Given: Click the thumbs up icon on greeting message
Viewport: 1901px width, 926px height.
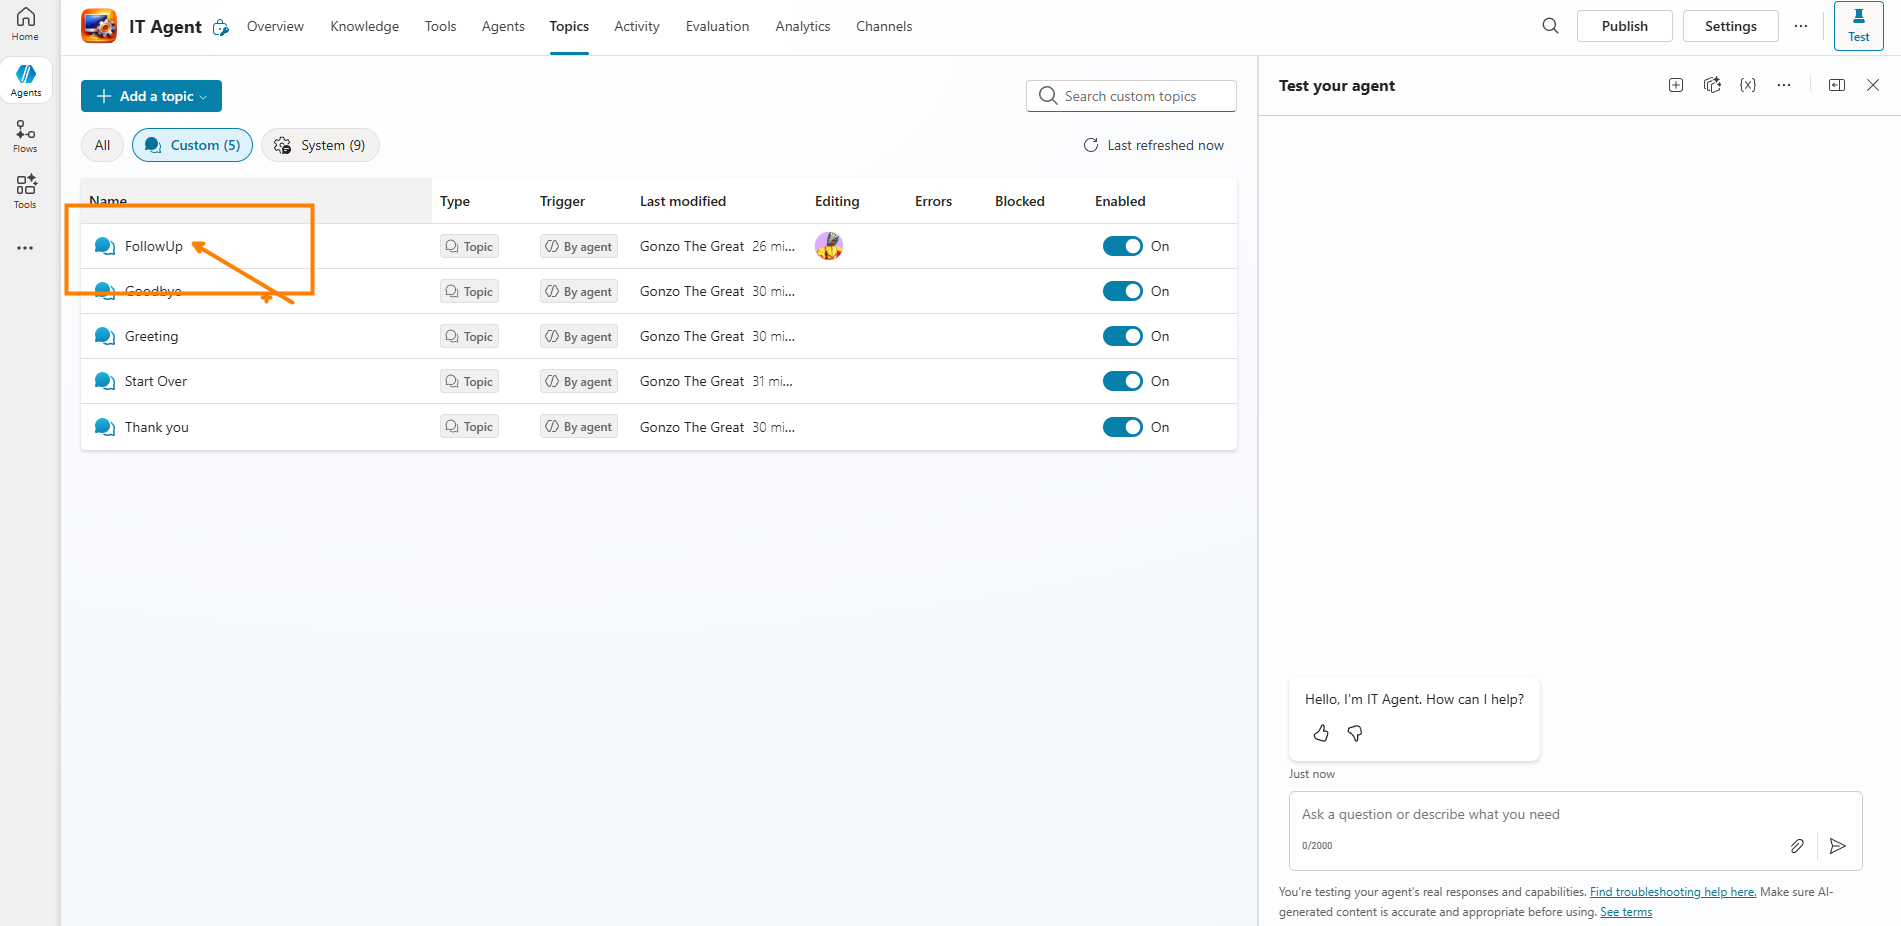Looking at the screenshot, I should [x=1321, y=733].
